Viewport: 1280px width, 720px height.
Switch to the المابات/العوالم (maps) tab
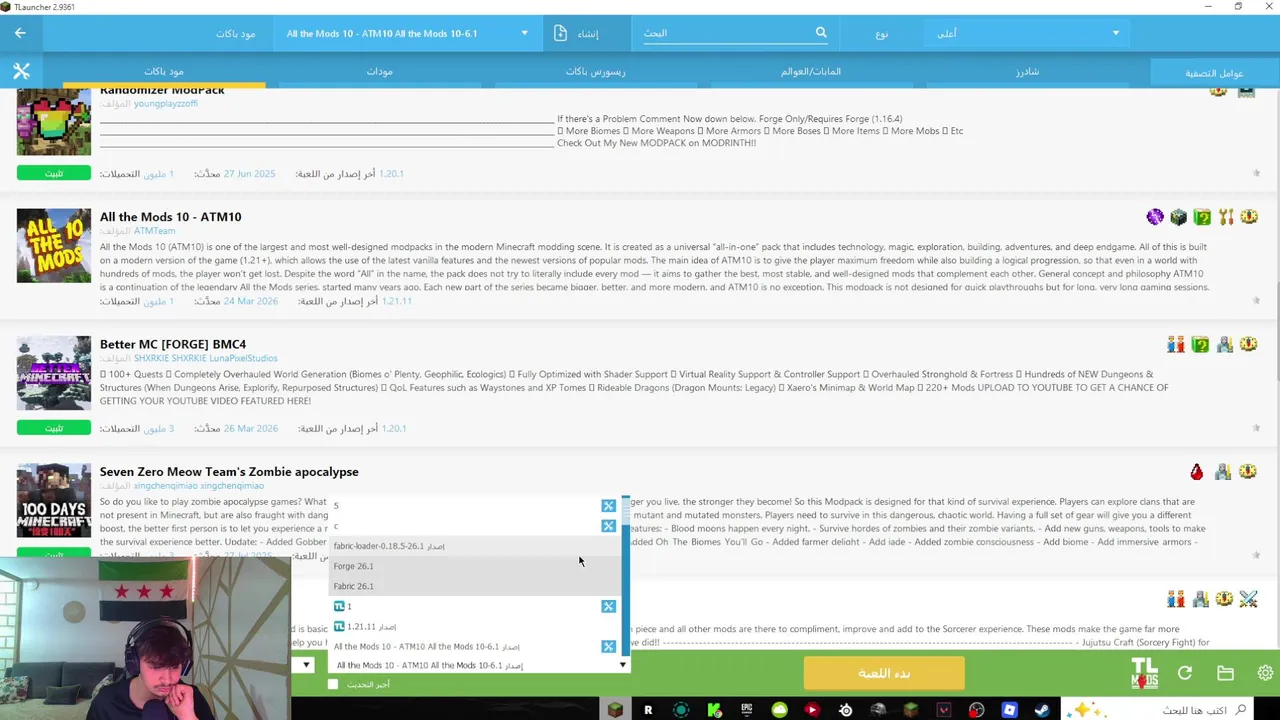(811, 71)
